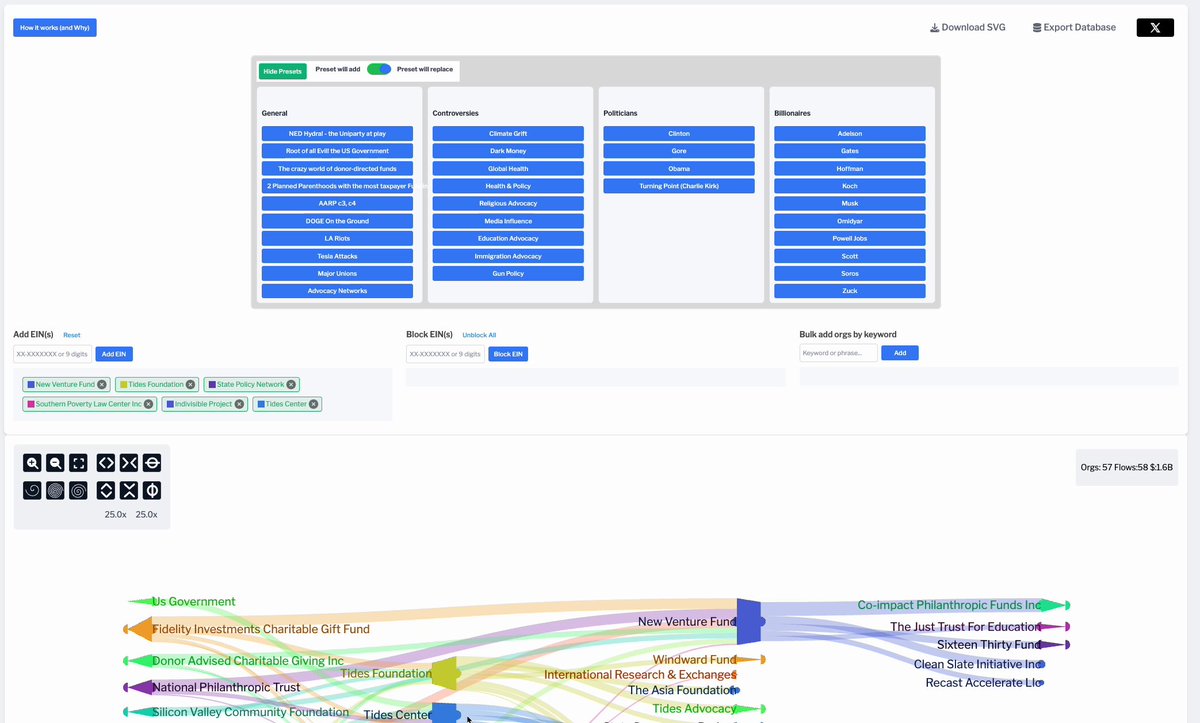Viewport: 1200px width, 723px height.
Task: Compress the diagram horizontally
Action: [x=129, y=463]
